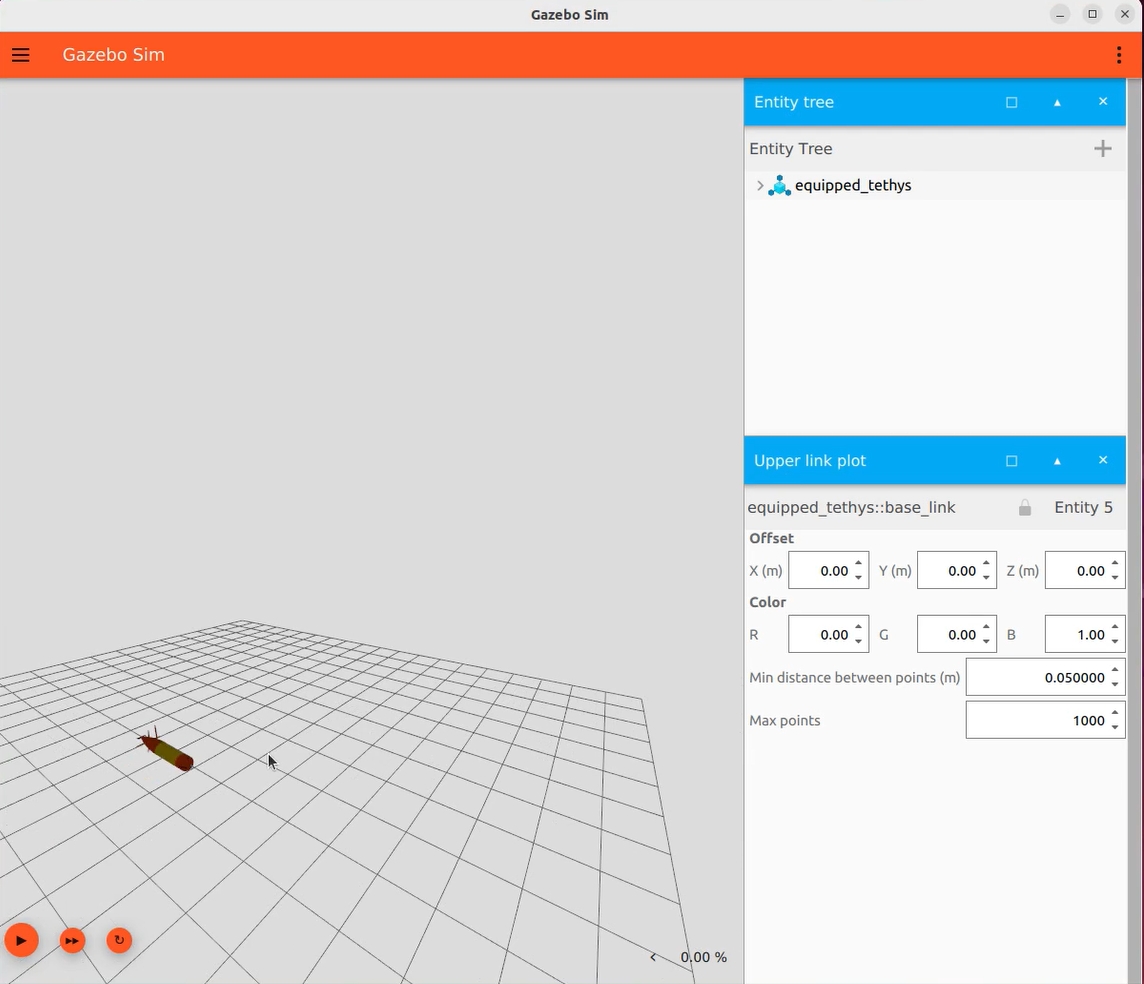
Task: Increase the Offset Y value
Action: pos(986,563)
